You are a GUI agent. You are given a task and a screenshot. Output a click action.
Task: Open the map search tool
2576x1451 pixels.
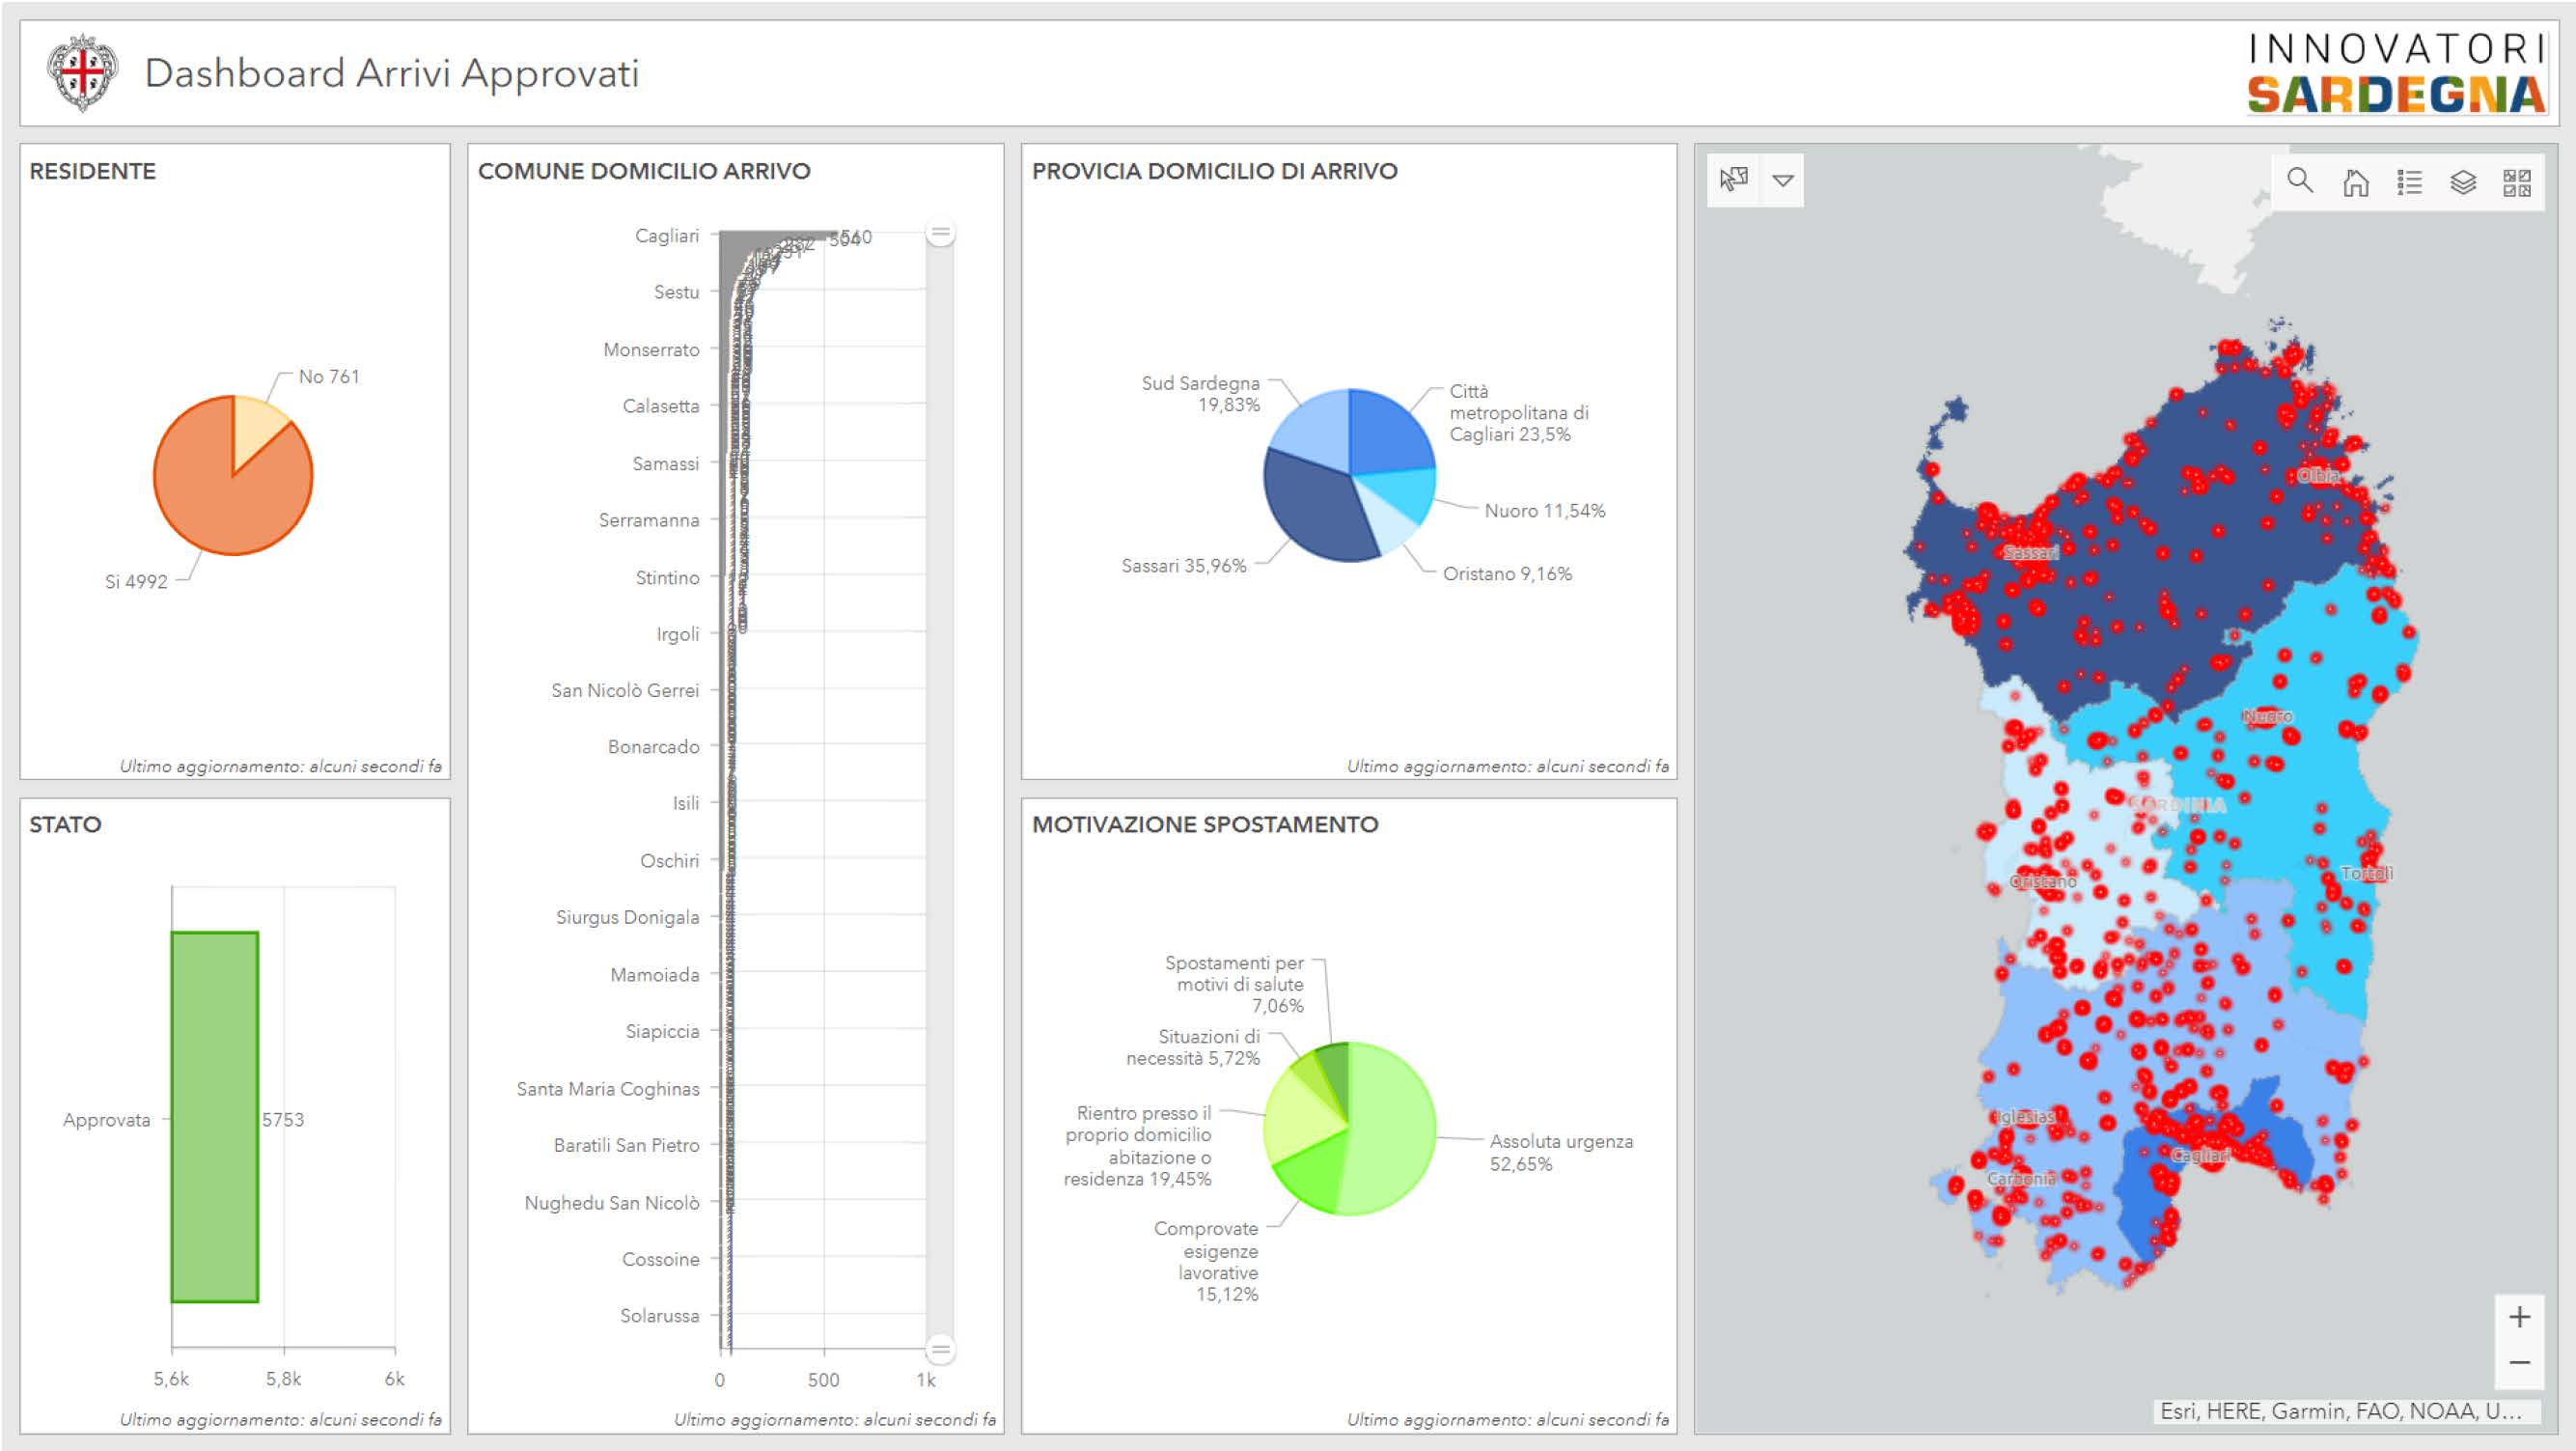pos(2299,181)
